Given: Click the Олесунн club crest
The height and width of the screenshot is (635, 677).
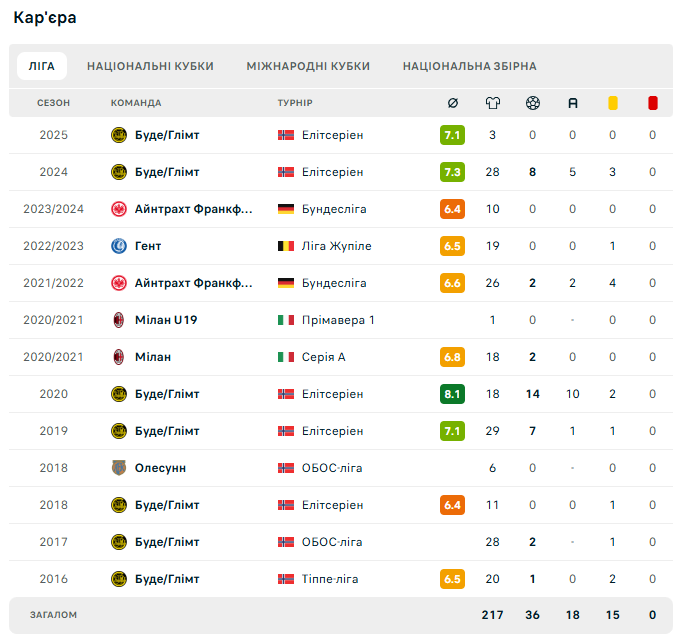Looking at the screenshot, I should pos(119,468).
